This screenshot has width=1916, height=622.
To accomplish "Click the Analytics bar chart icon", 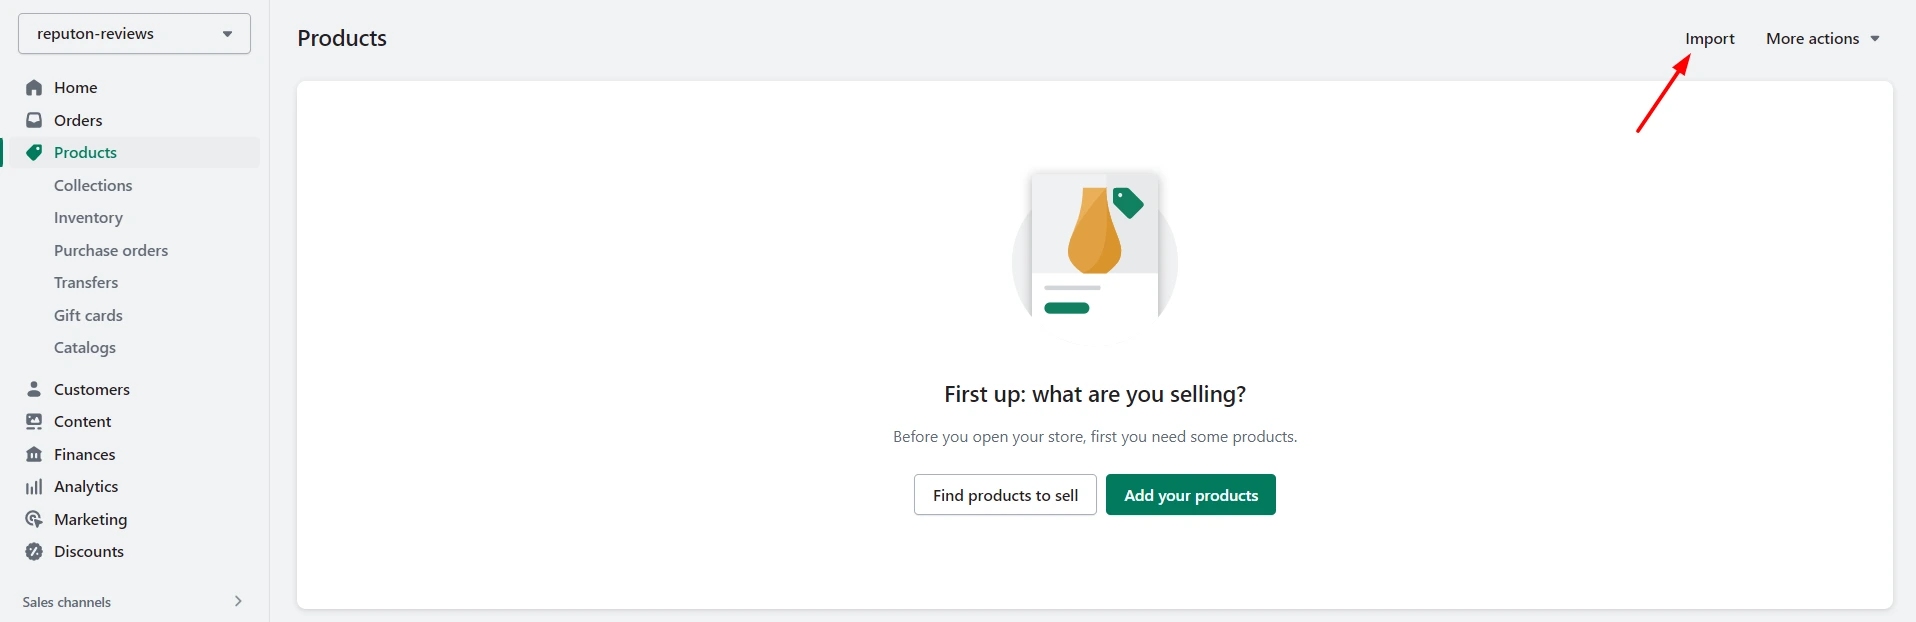I will click(34, 487).
